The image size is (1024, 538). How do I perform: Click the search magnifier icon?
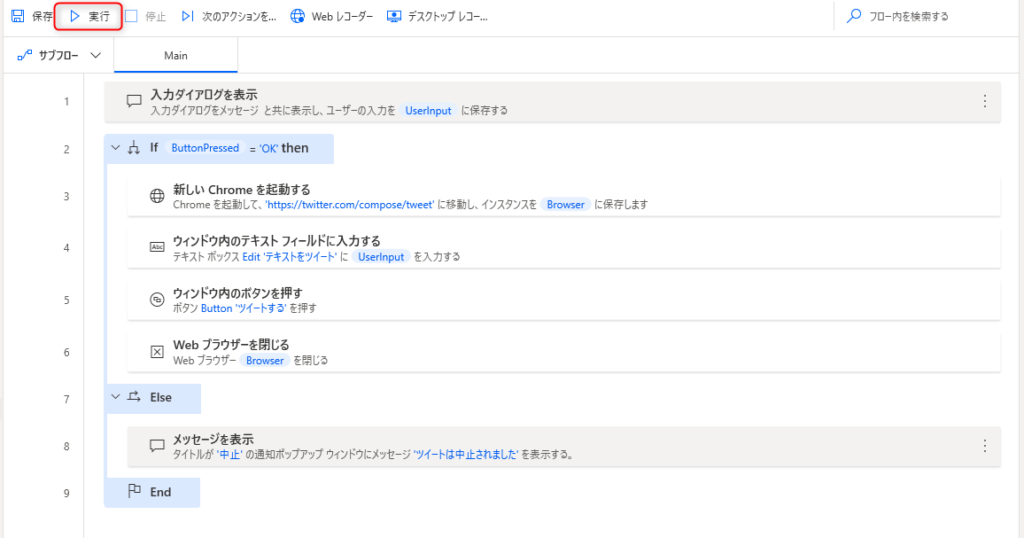click(x=854, y=16)
